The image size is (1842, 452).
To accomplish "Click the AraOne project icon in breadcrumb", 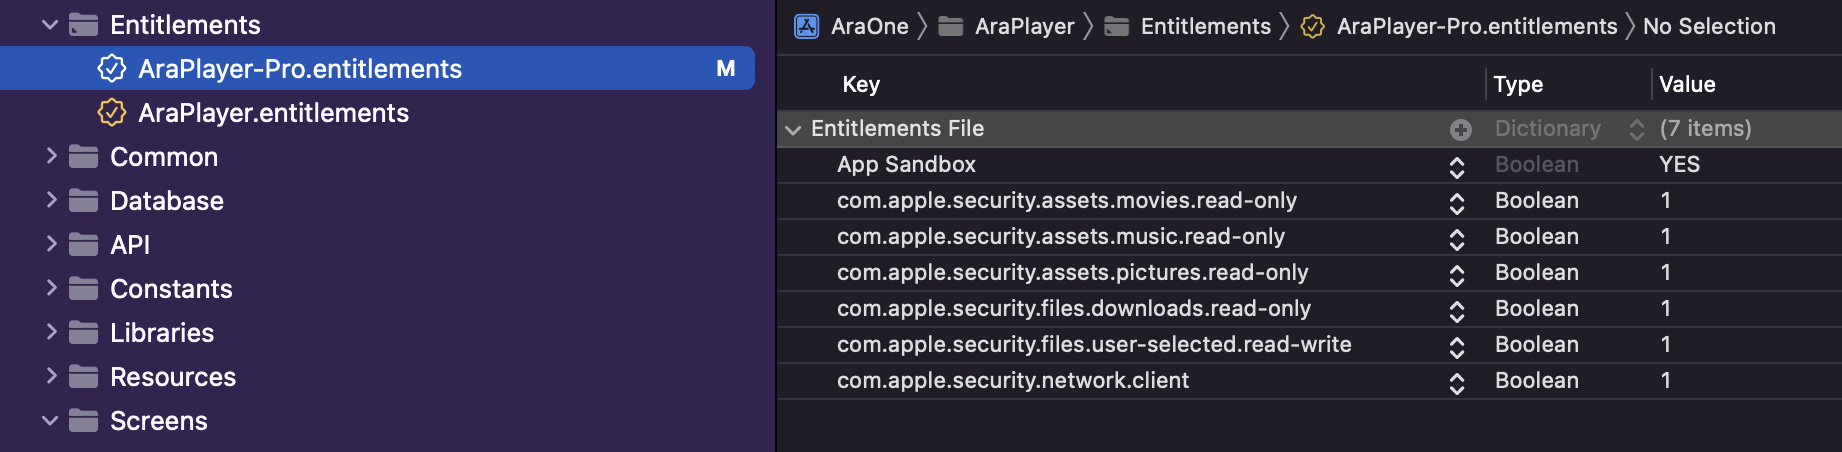I will pos(807,27).
